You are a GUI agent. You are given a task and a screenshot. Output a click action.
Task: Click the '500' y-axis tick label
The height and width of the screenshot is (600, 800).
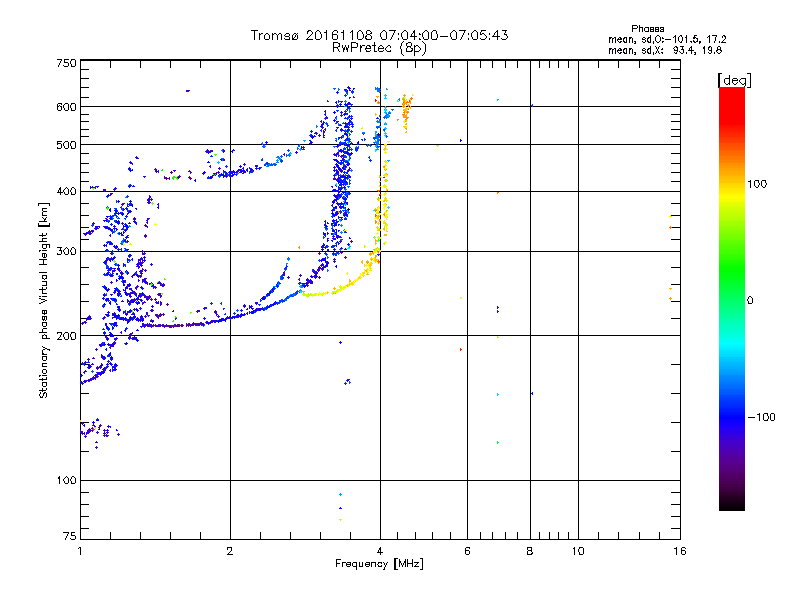[66, 145]
